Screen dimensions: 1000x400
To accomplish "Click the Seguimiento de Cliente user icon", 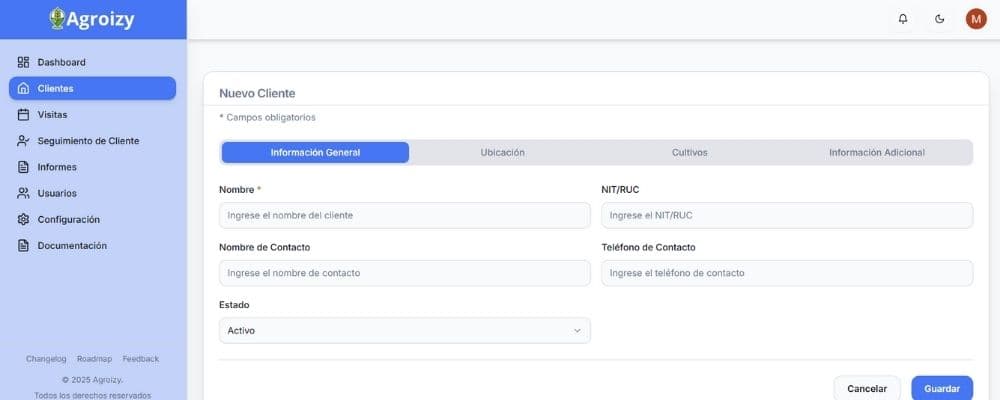I will coord(24,141).
